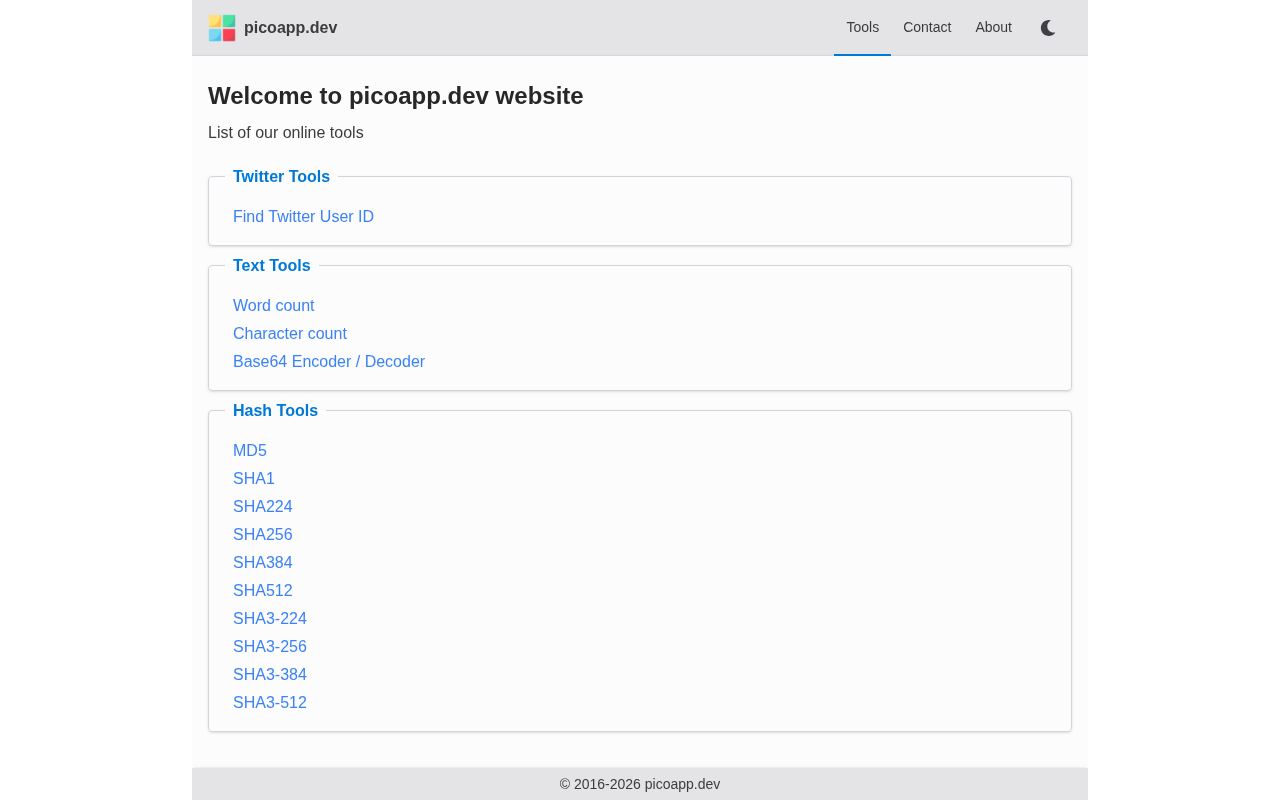1280x800 pixels.
Task: Open the Find Twitter User ID tool
Action: (x=303, y=217)
